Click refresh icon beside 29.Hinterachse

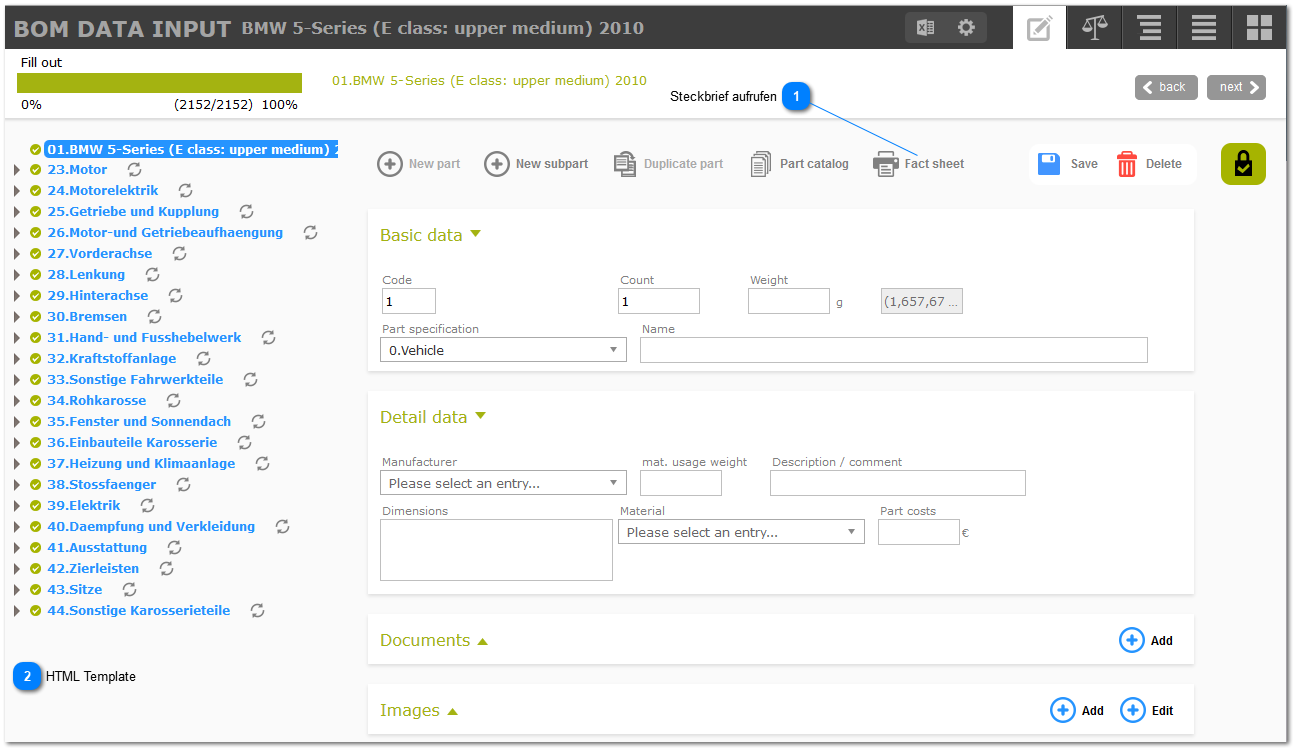(x=176, y=296)
